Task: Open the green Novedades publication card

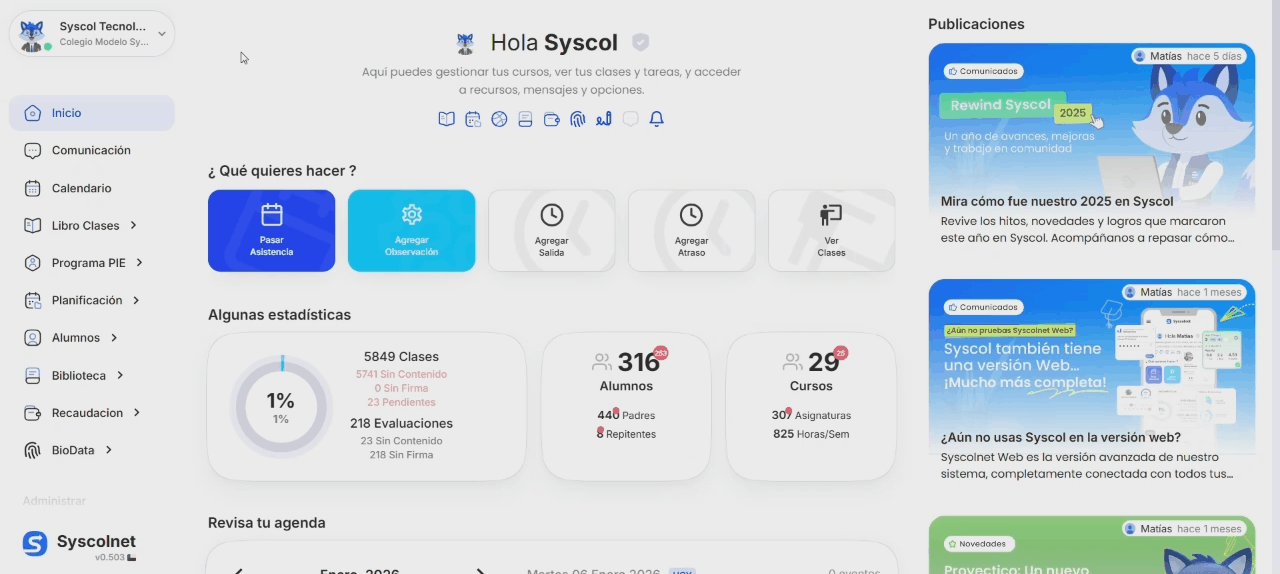Action: (1092, 545)
